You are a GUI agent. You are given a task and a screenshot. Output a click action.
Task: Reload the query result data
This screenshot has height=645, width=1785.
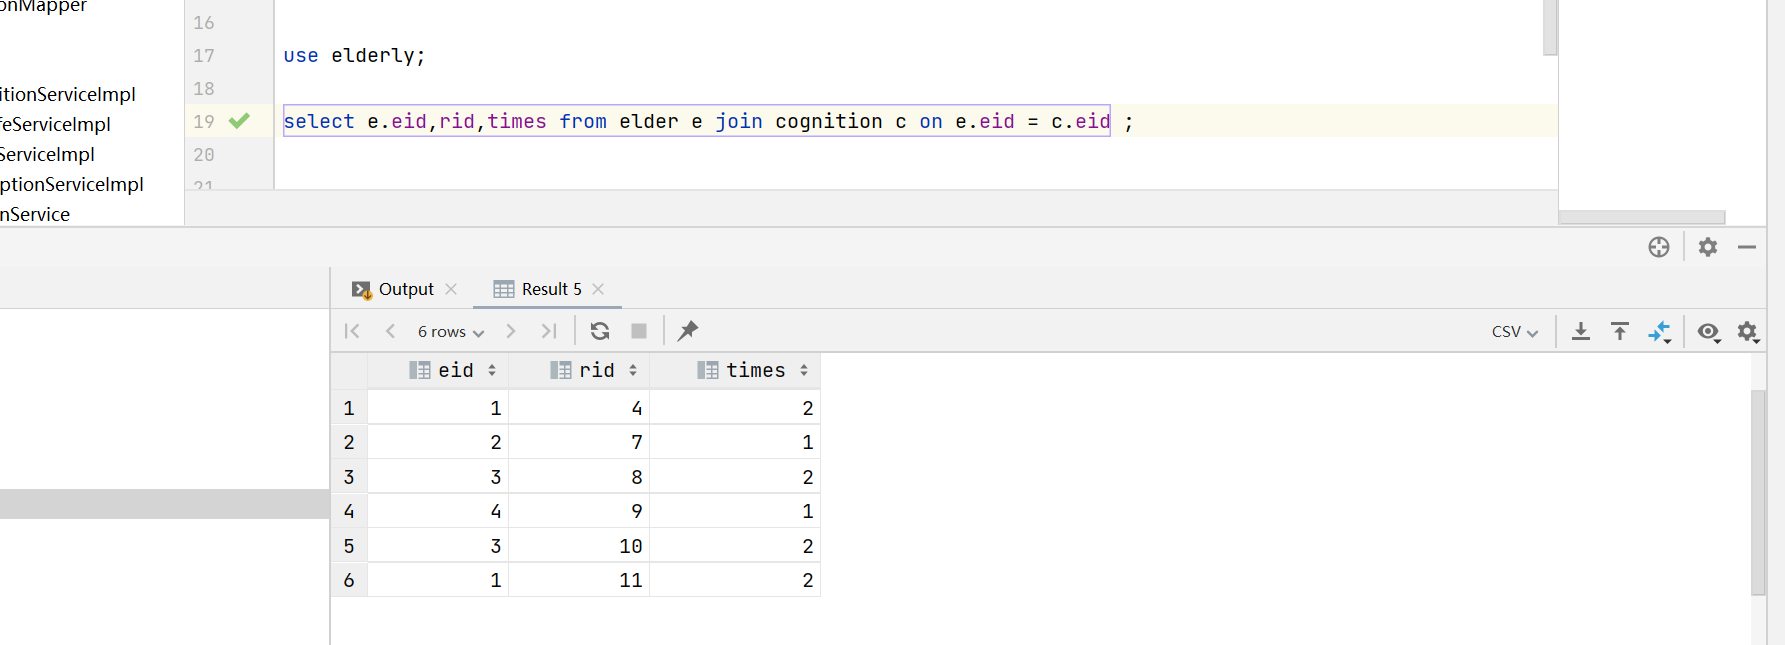tap(600, 331)
